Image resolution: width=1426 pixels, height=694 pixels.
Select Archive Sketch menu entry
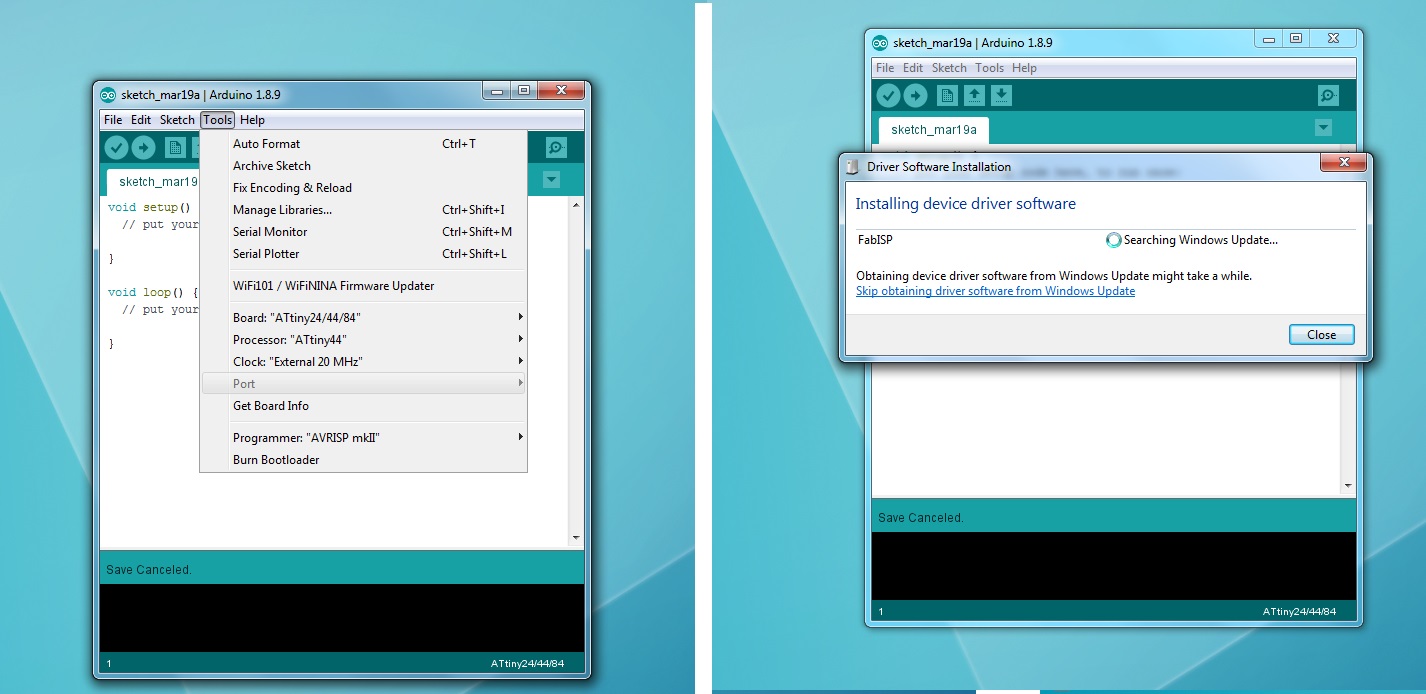coord(364,166)
